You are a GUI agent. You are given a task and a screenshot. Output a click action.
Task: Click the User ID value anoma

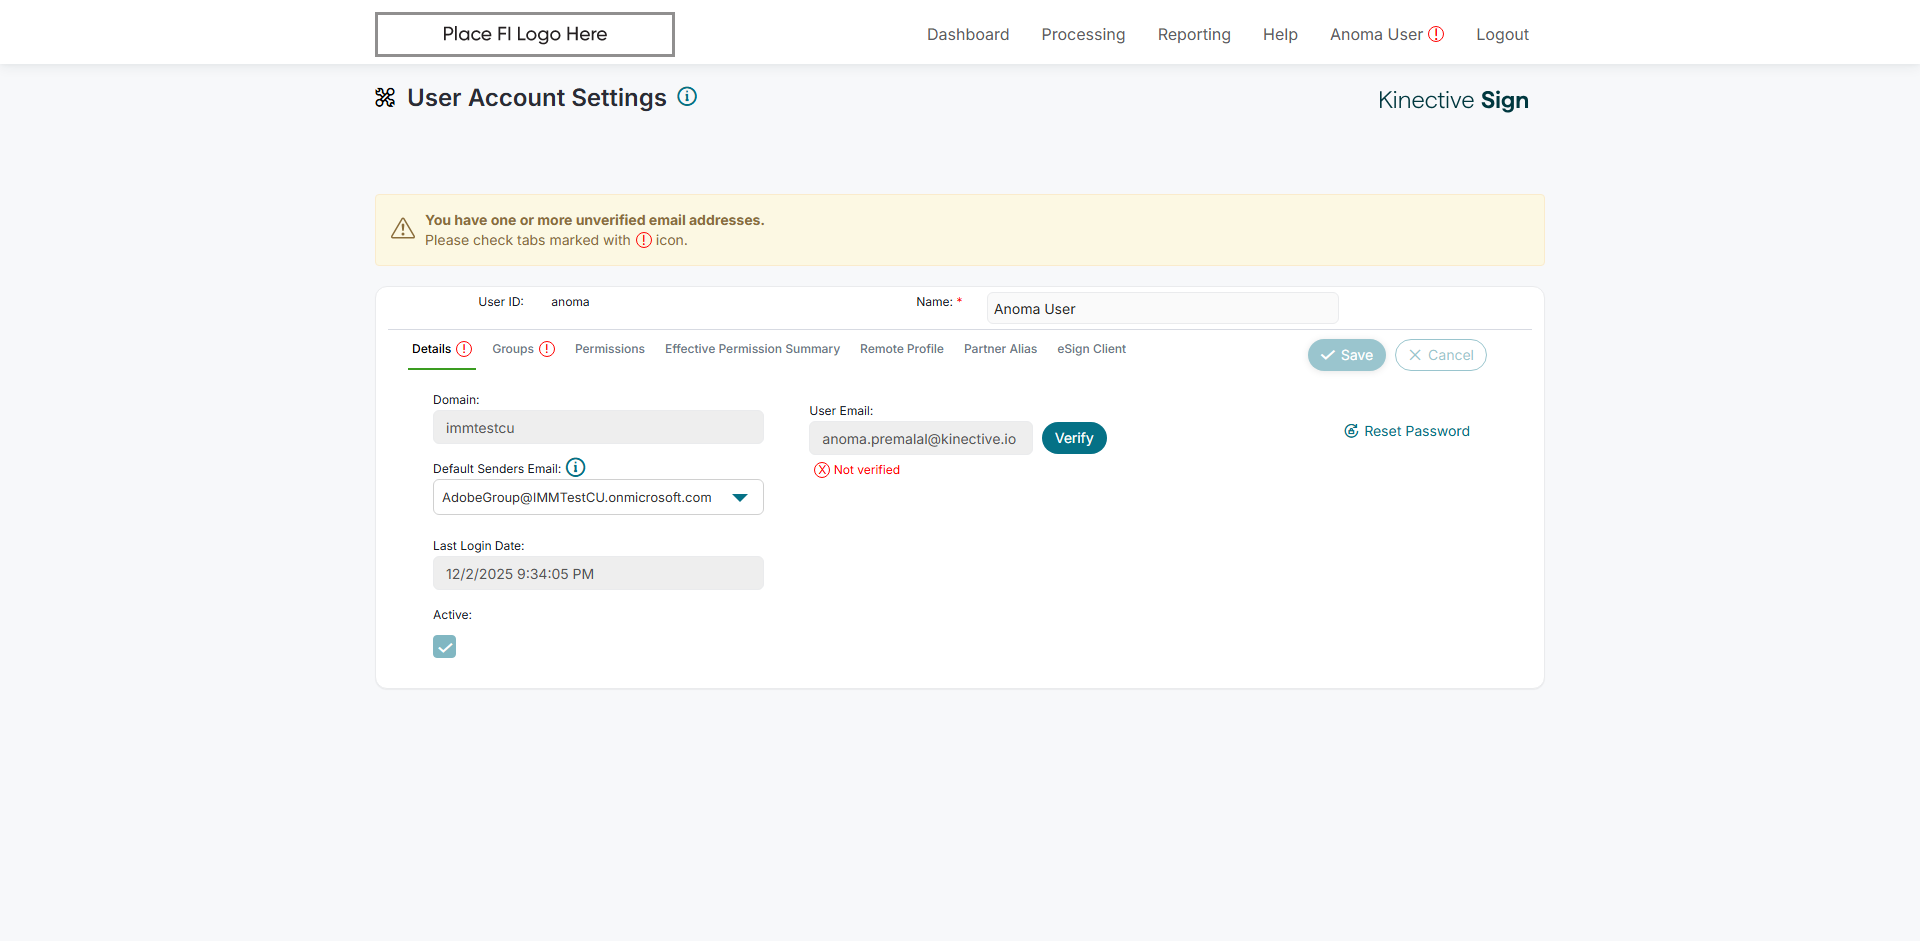coord(570,302)
